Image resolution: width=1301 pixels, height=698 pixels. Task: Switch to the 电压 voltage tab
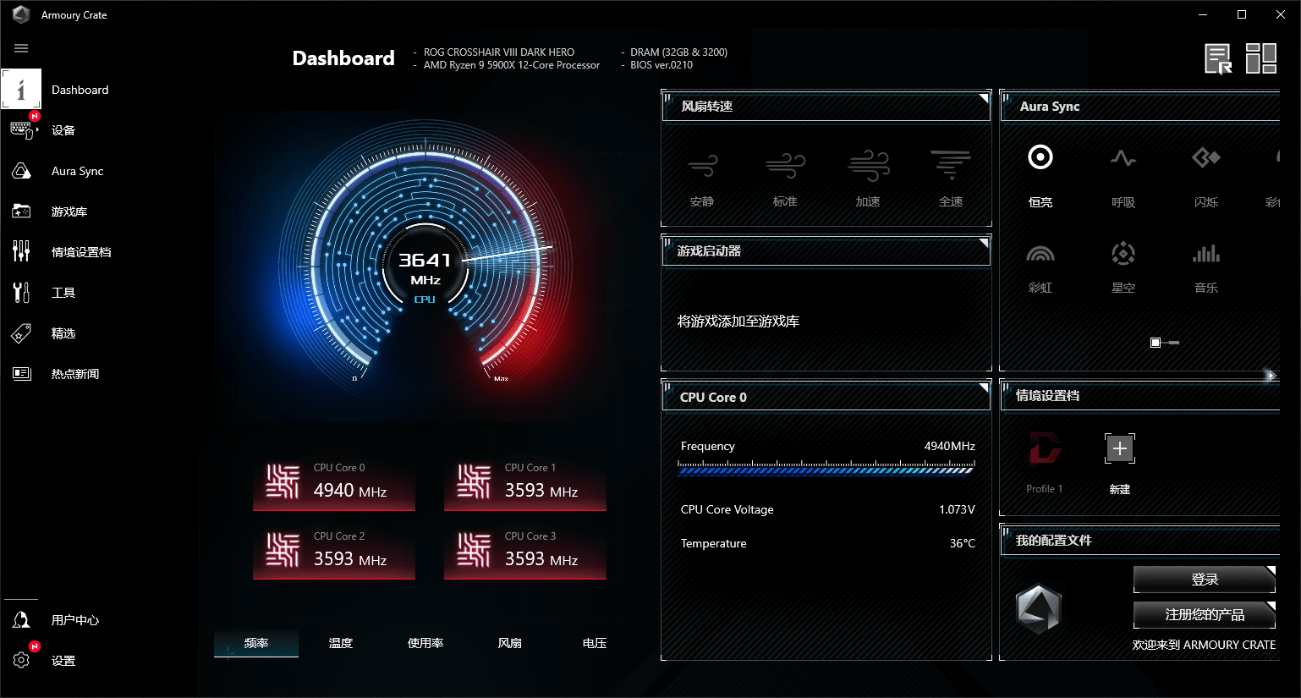pyautogui.click(x=595, y=643)
